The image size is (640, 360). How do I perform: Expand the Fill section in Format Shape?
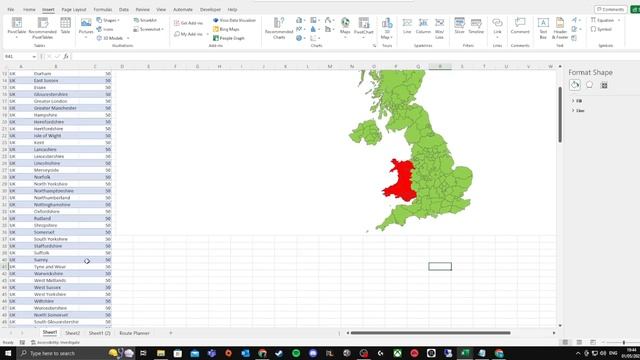[x=577, y=101]
